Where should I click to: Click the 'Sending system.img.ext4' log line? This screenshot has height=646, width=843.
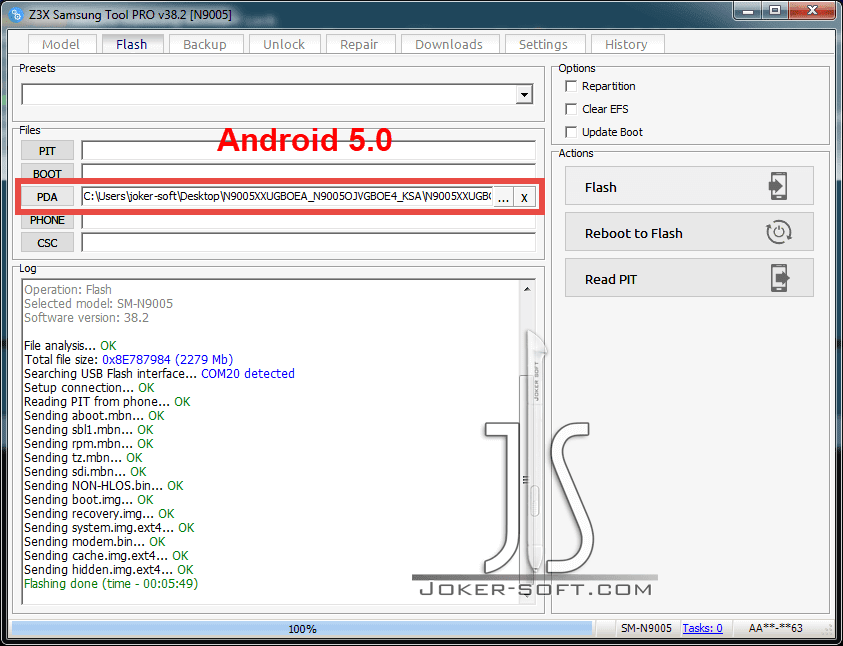(109, 528)
